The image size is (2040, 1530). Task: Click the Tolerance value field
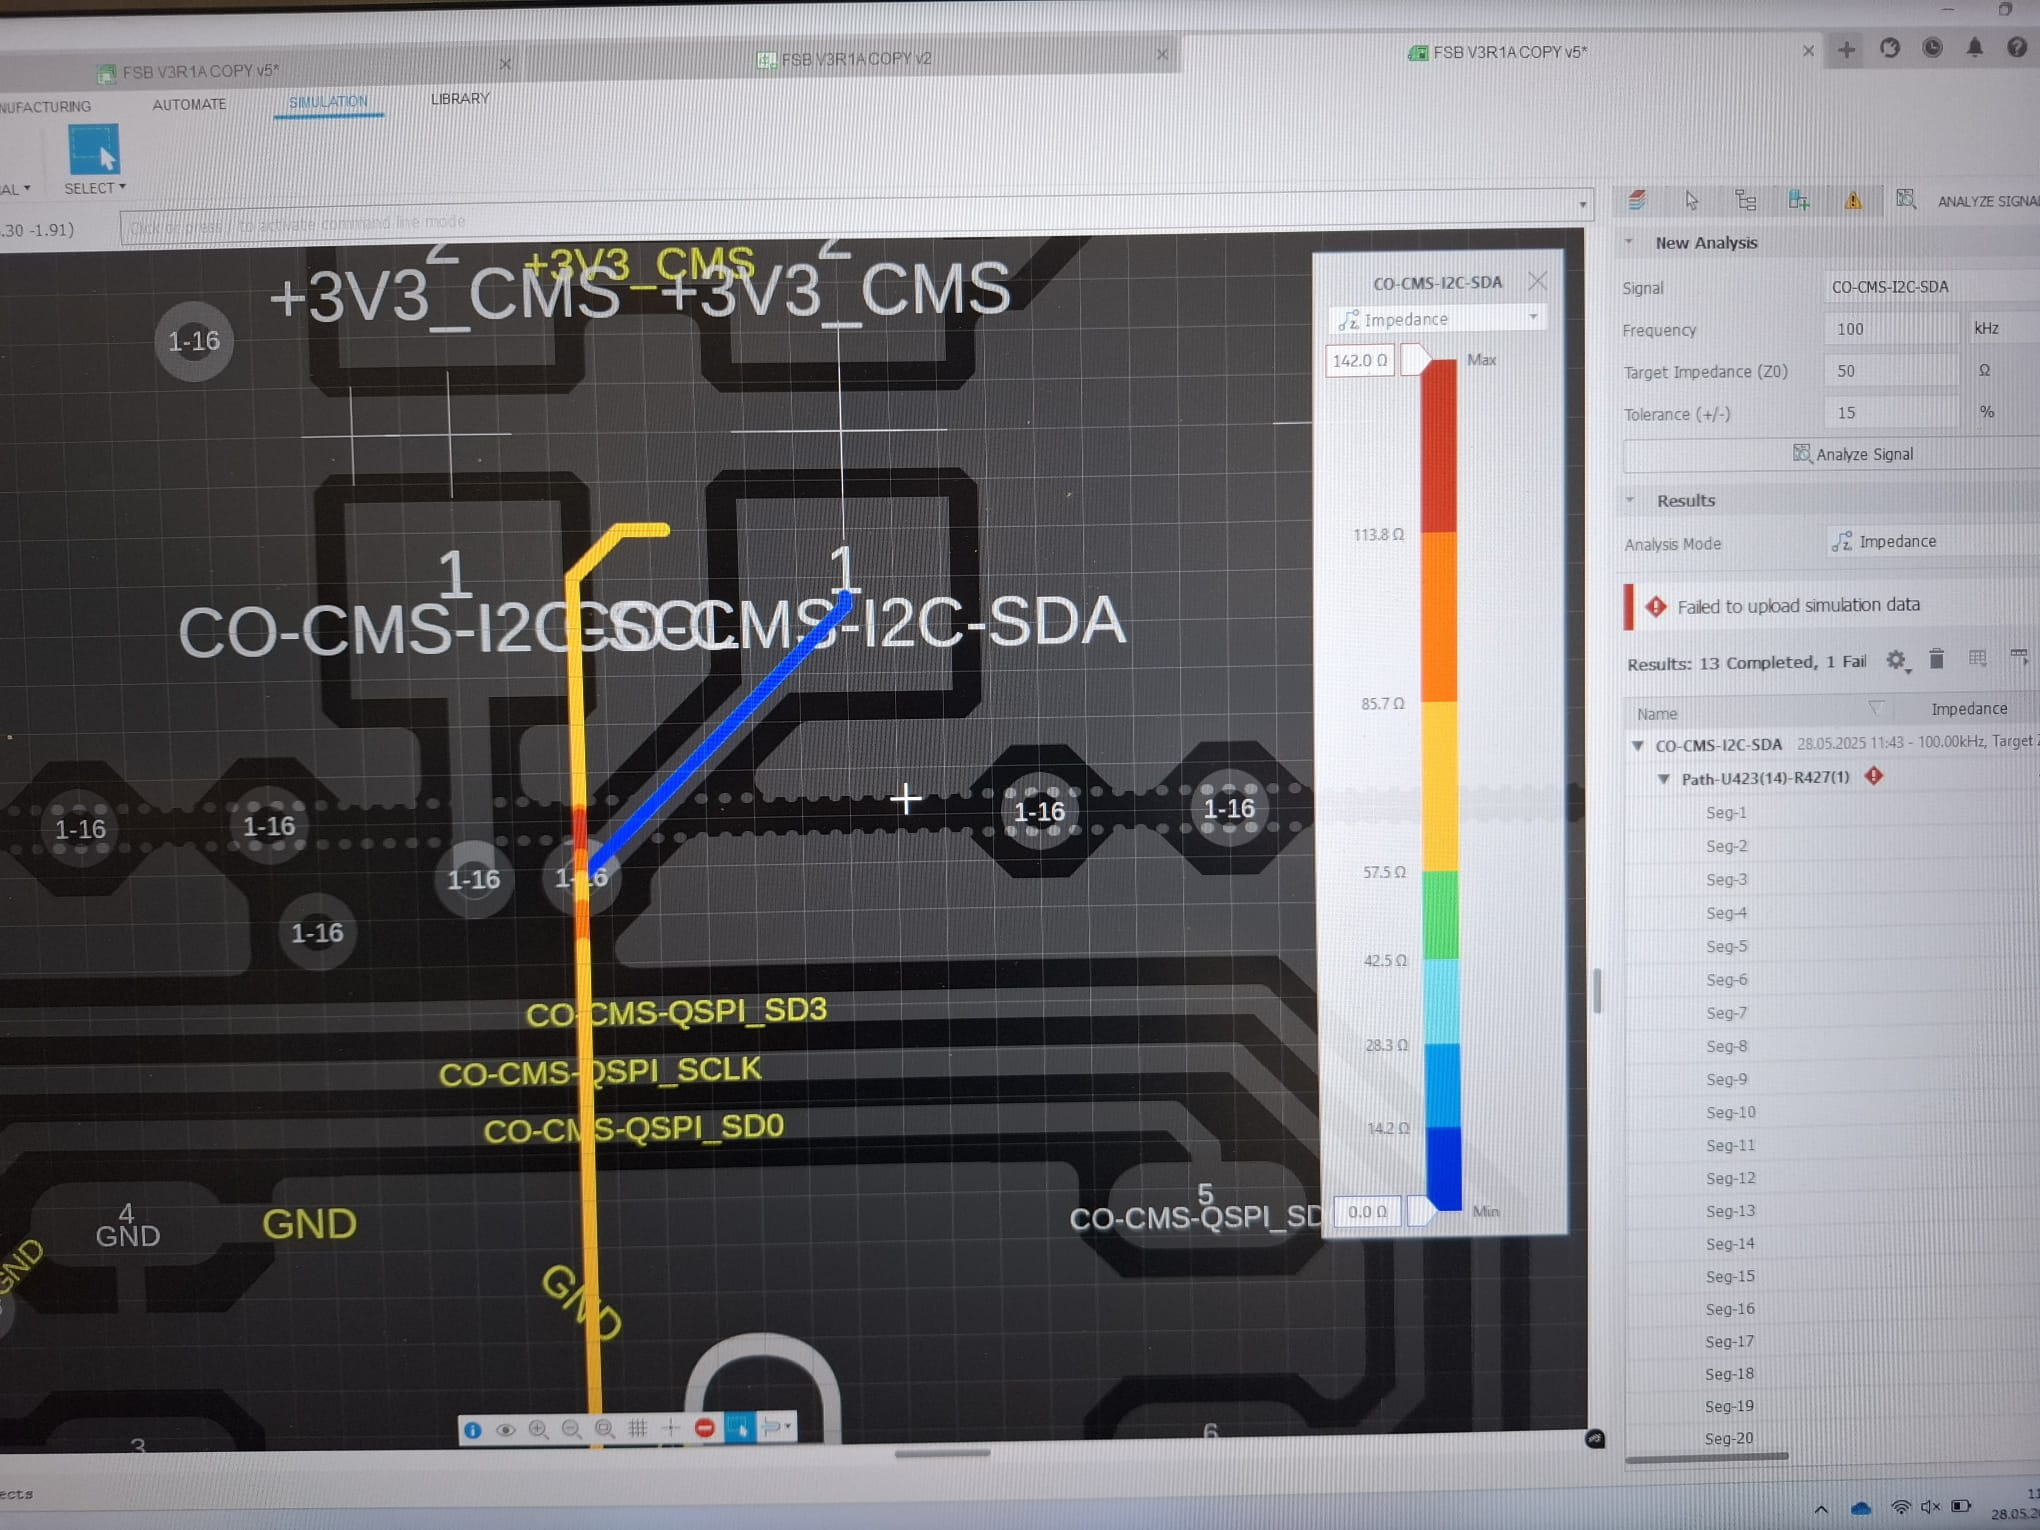[x=1891, y=412]
